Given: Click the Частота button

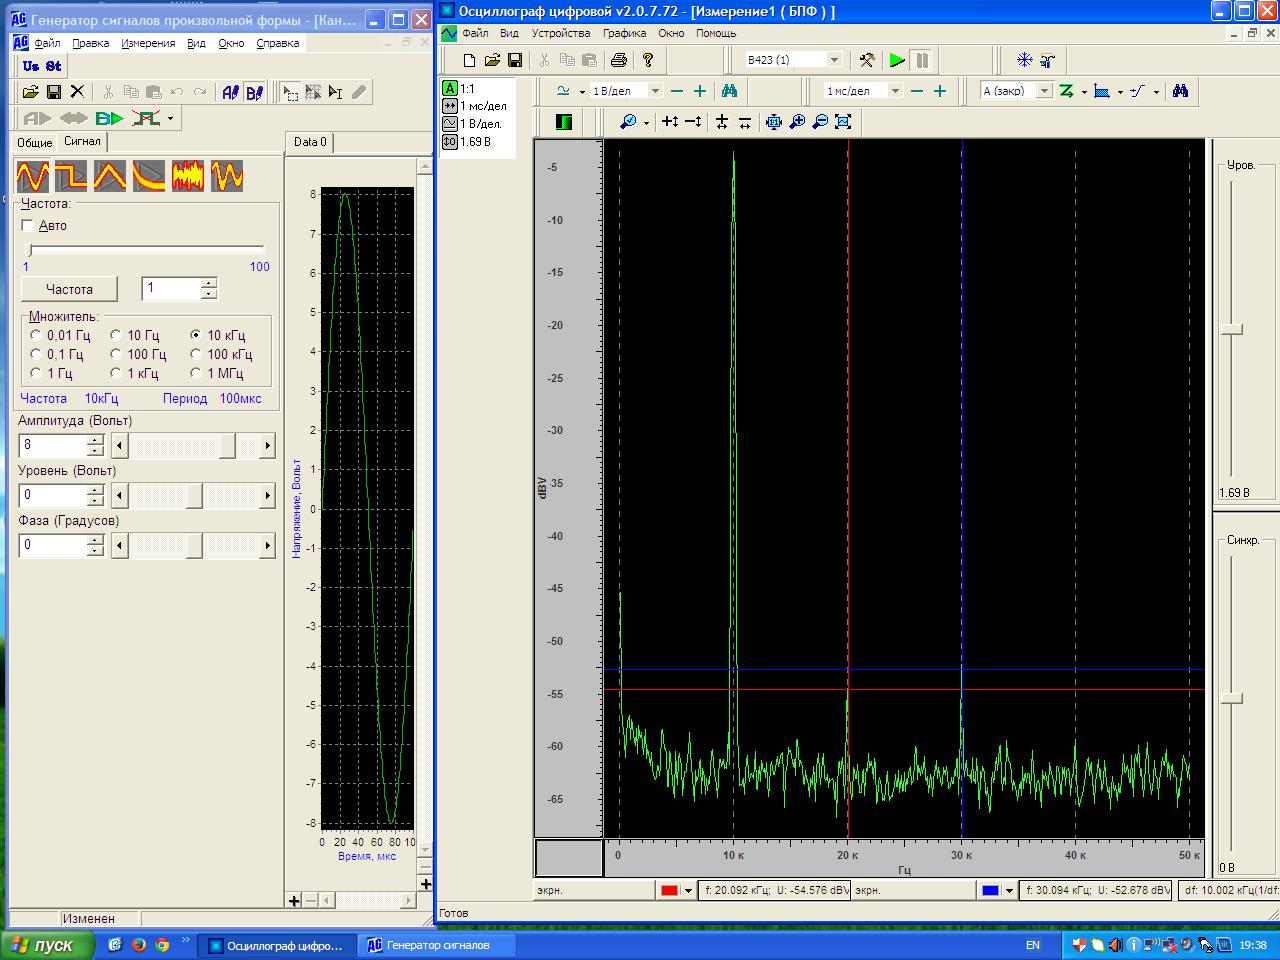Looking at the screenshot, I should (69, 289).
